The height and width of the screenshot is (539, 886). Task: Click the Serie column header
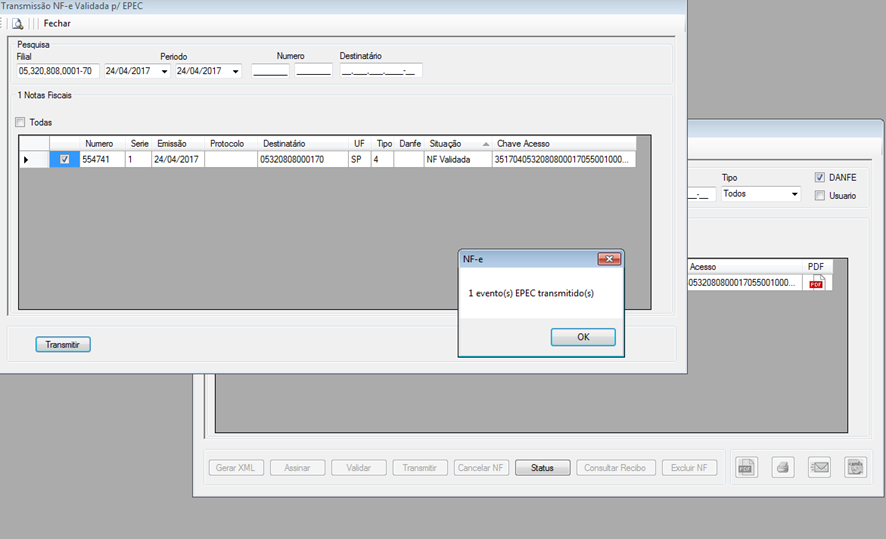[138, 144]
